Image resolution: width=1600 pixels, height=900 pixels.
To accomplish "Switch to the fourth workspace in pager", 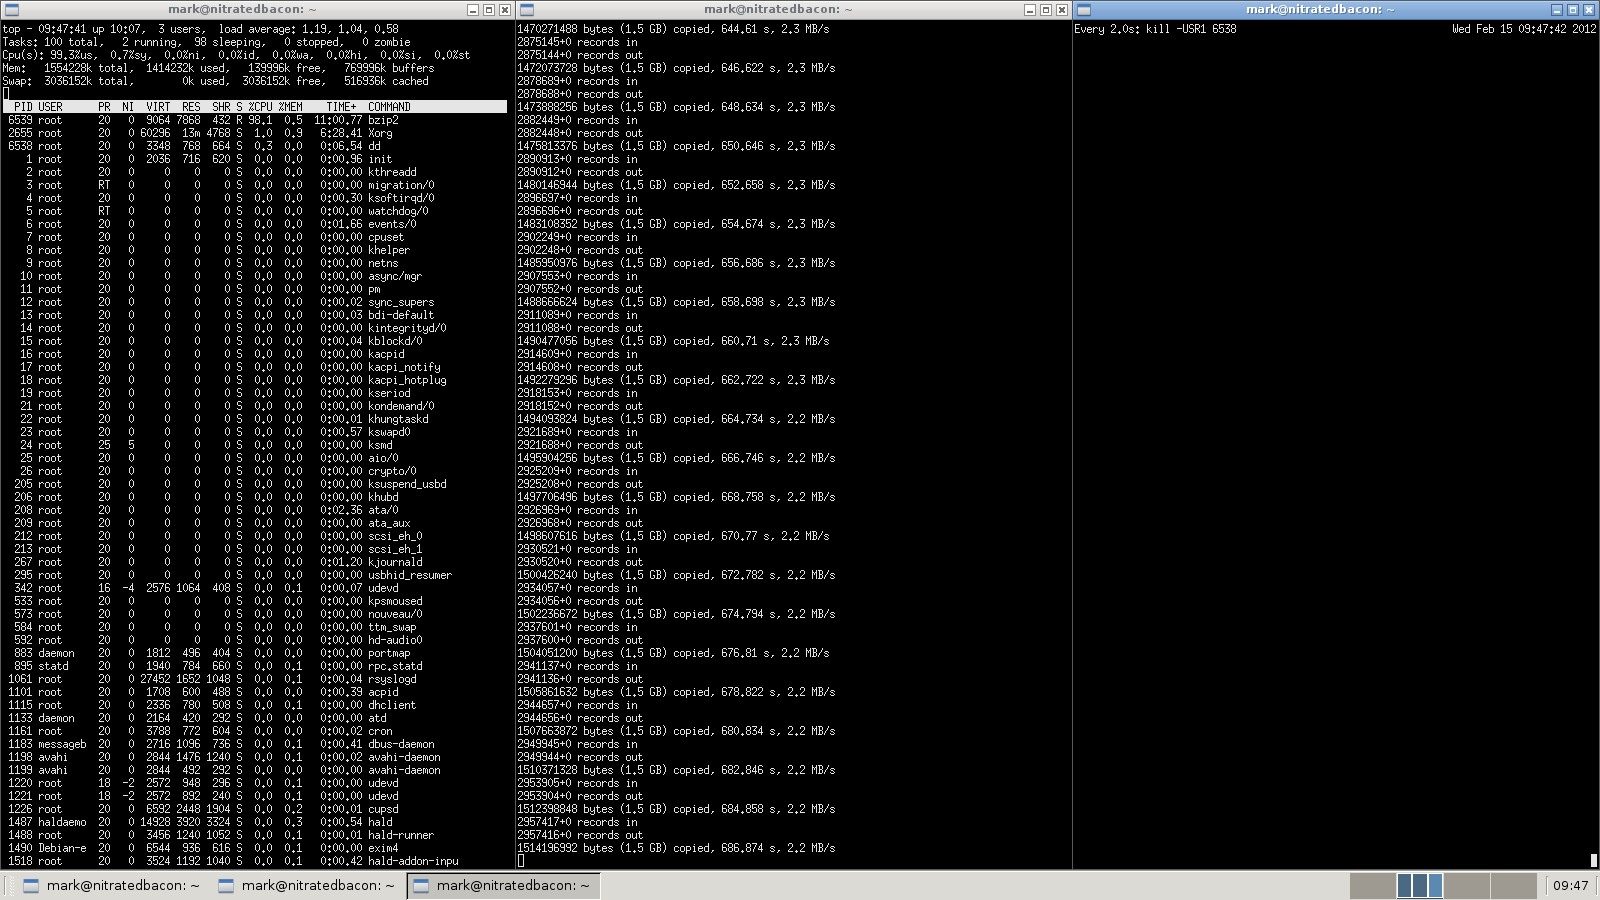I will [x=1513, y=885].
